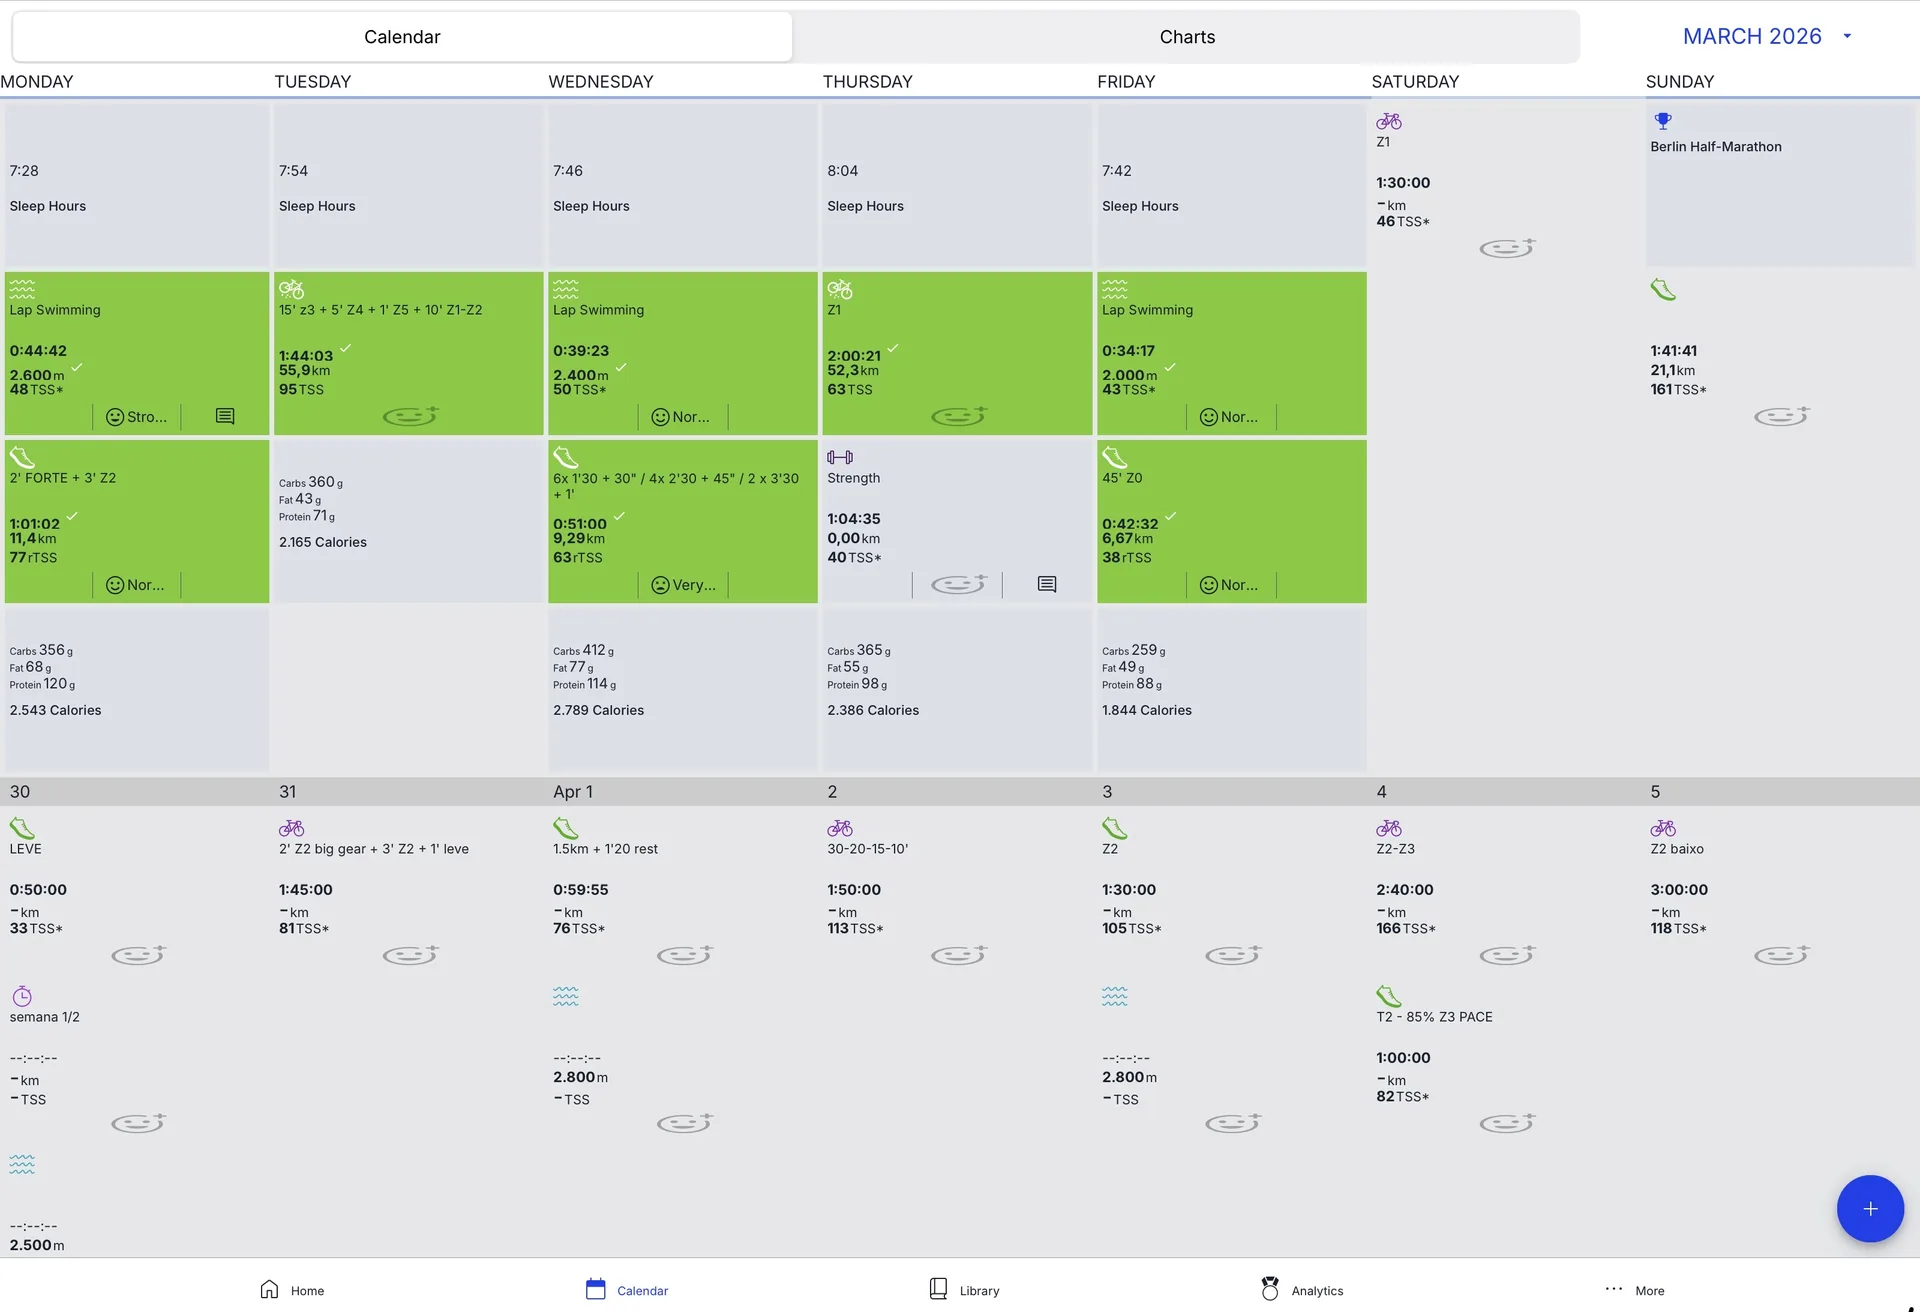The width and height of the screenshot is (1920, 1312).
Task: Open the 'Very...' feeling selector on Wednesday's run
Action: pyautogui.click(x=683, y=585)
